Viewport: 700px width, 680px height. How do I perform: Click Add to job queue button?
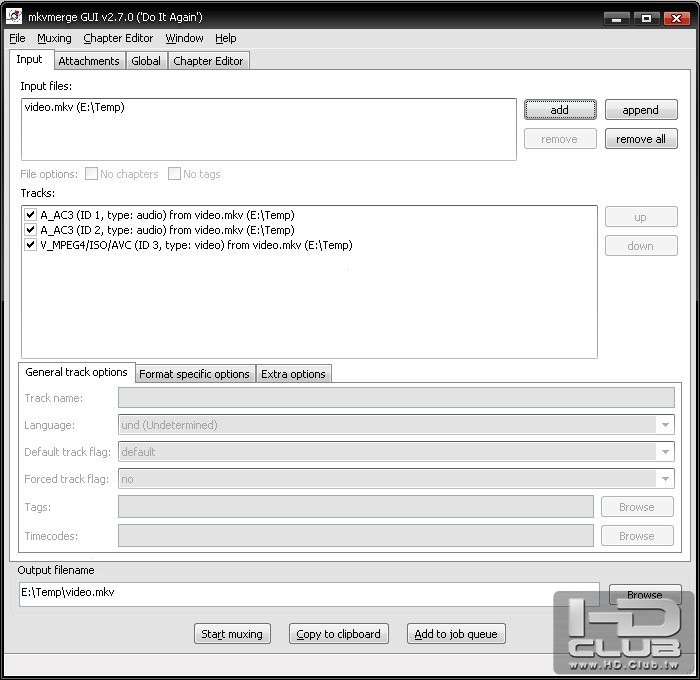click(456, 634)
